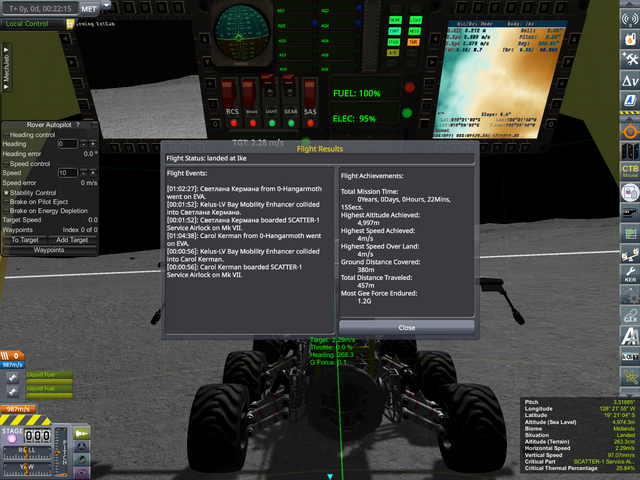This screenshot has width=640, height=480.
Task: Open the blue notebook icon in right toolbar
Action: click(x=630, y=100)
